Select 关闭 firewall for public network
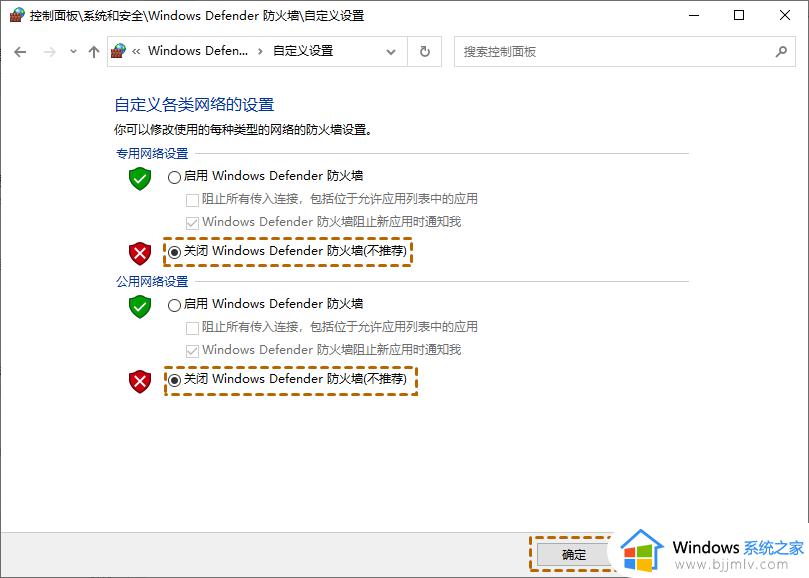Image resolution: width=809 pixels, height=578 pixels. click(174, 380)
